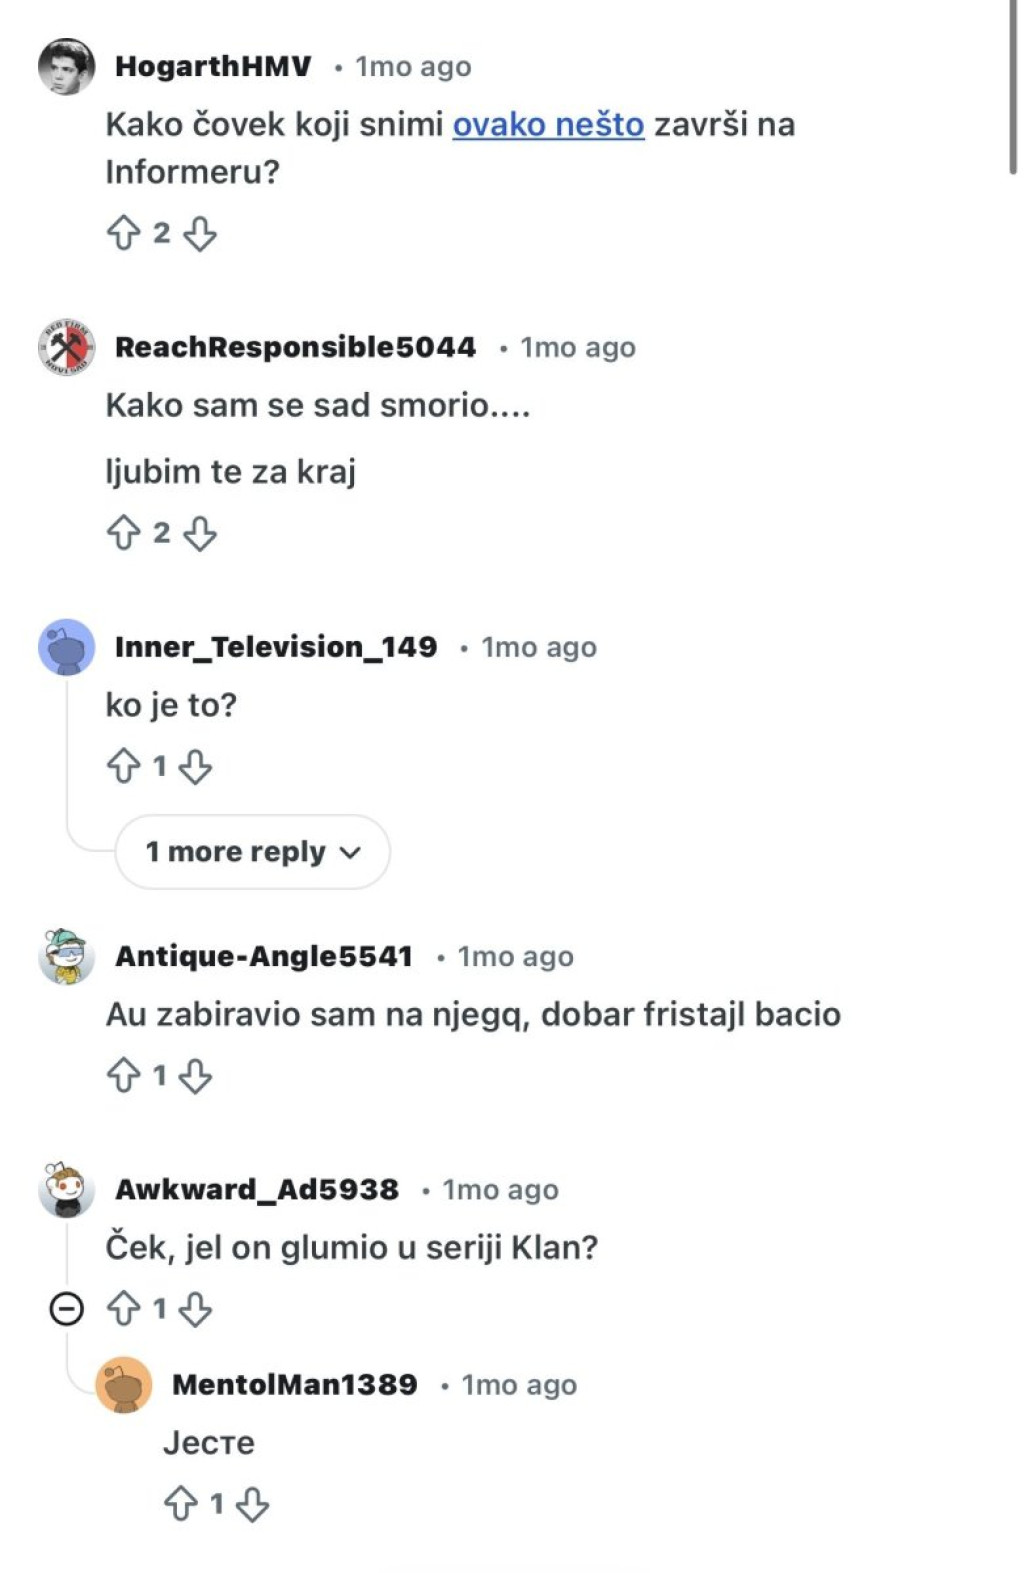Open the "ovako nešto" link

[548, 125]
